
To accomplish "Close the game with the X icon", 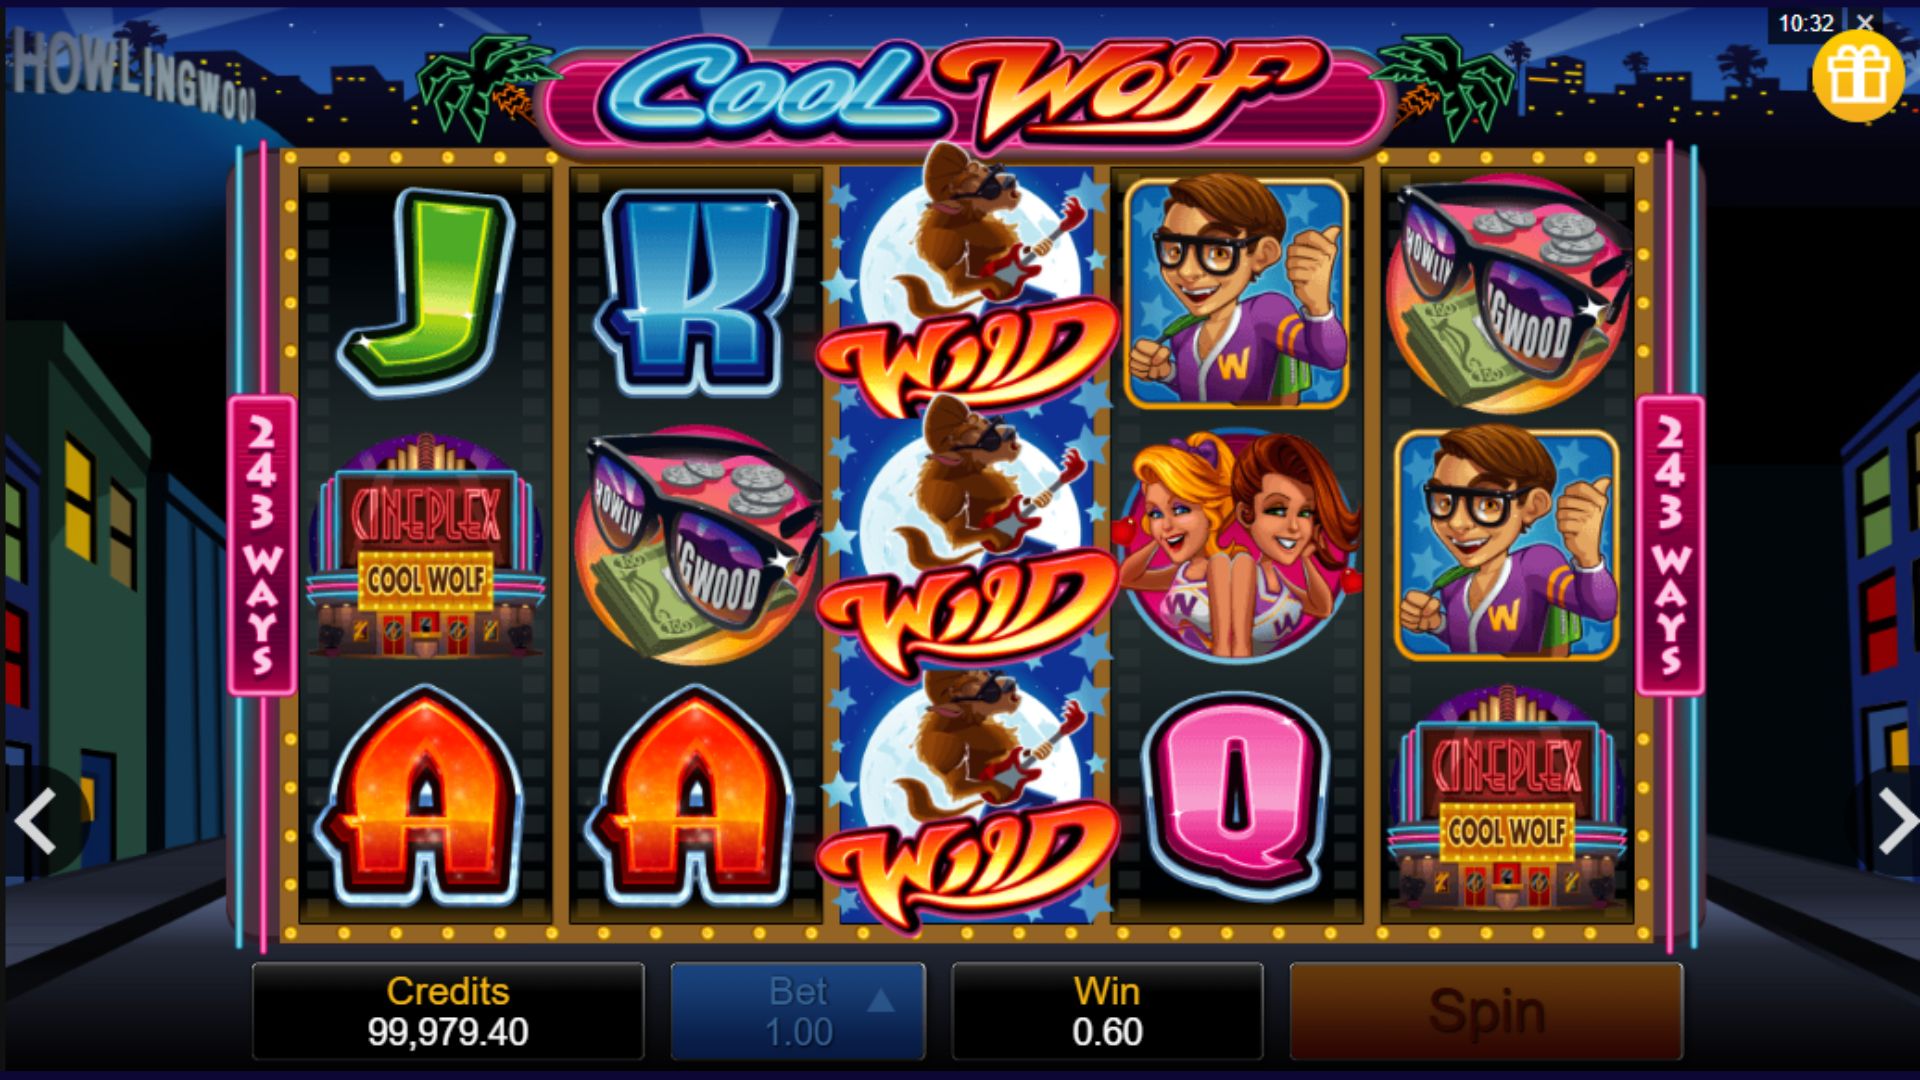I will coord(1865,22).
